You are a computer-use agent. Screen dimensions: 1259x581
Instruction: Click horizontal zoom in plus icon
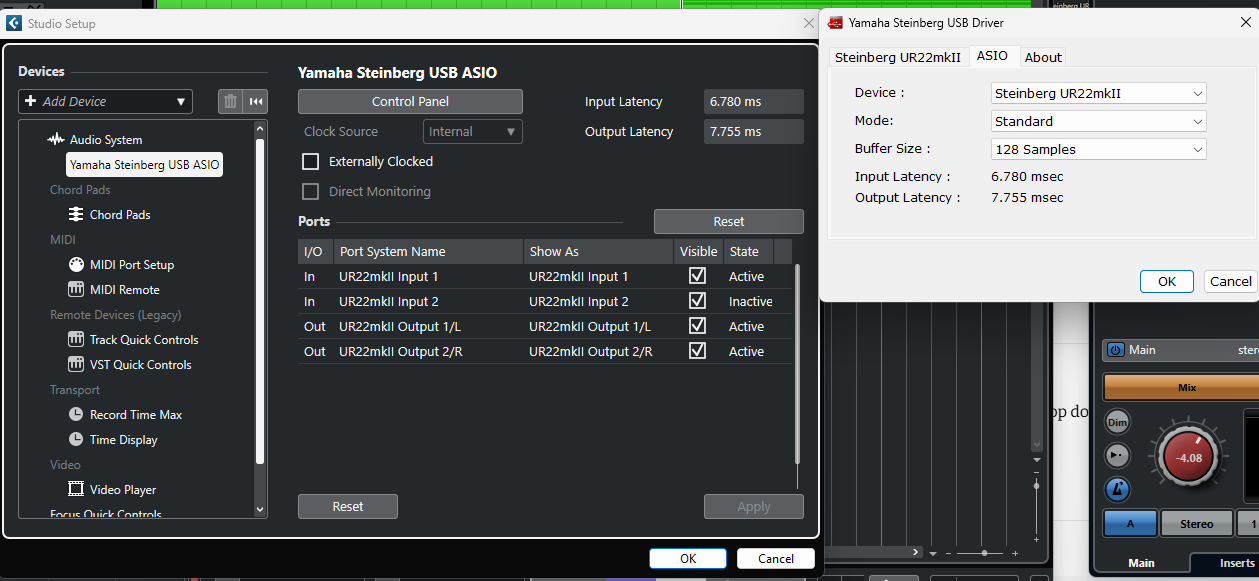click(x=1015, y=553)
